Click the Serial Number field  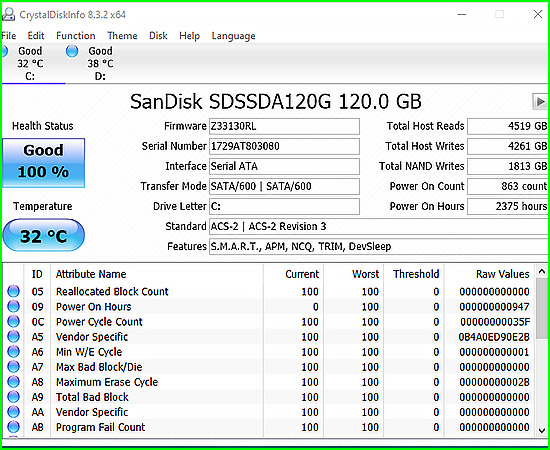coord(284,146)
